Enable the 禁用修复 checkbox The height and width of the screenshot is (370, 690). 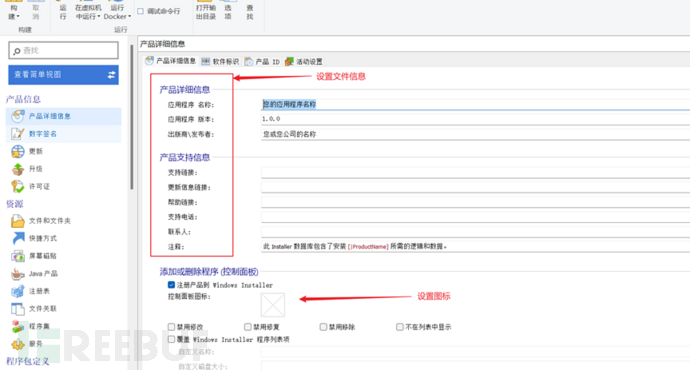[x=248, y=327]
